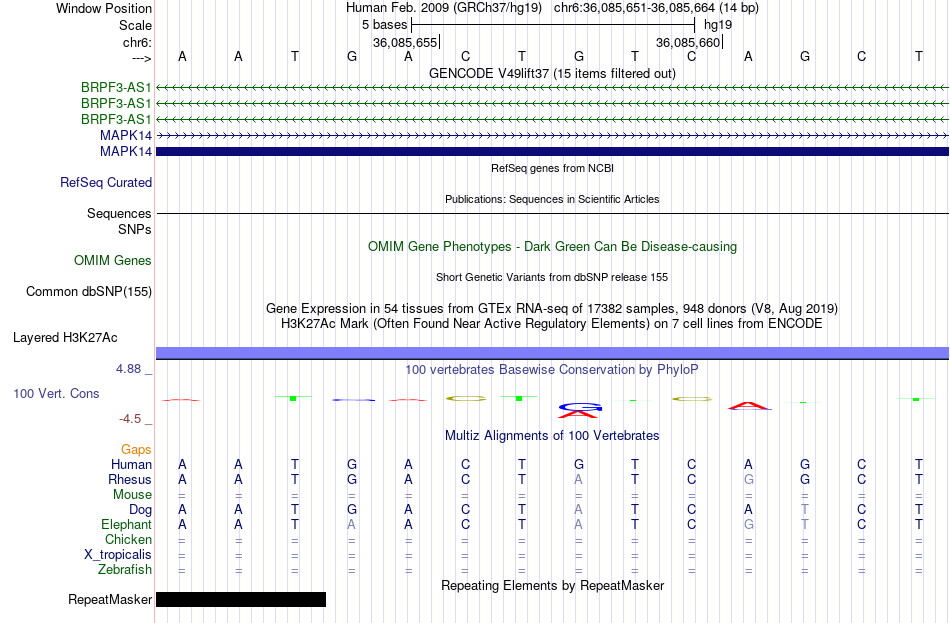The width and height of the screenshot is (950, 623).
Task: Click the RepeatMasker side label
Action: pos(110,599)
